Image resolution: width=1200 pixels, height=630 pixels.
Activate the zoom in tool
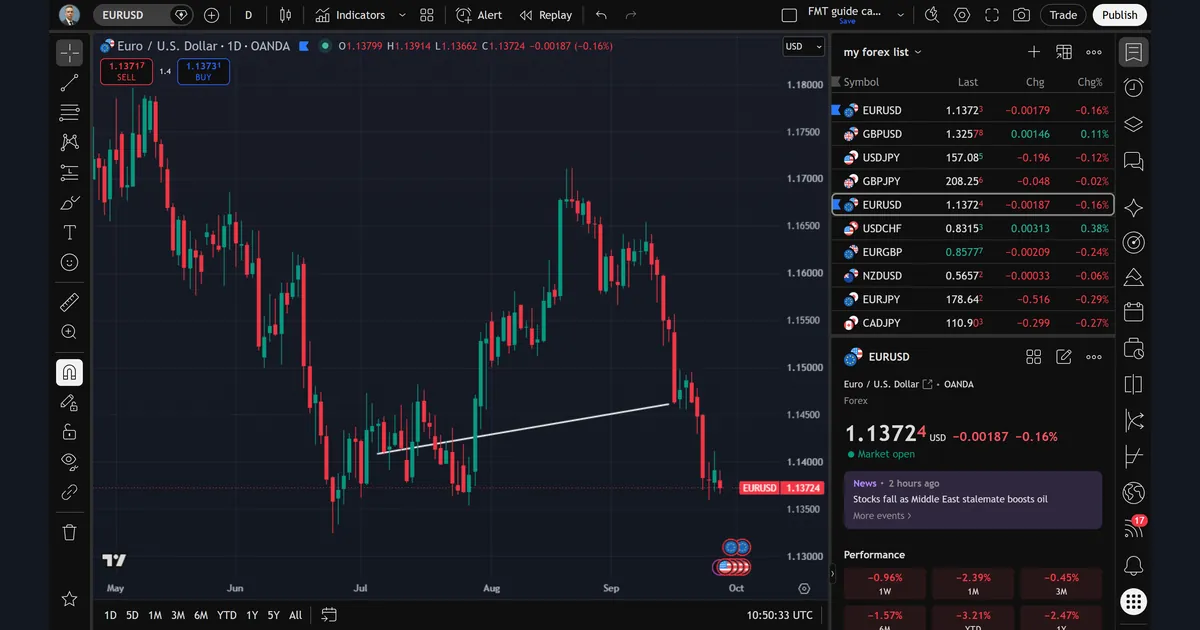click(69, 332)
